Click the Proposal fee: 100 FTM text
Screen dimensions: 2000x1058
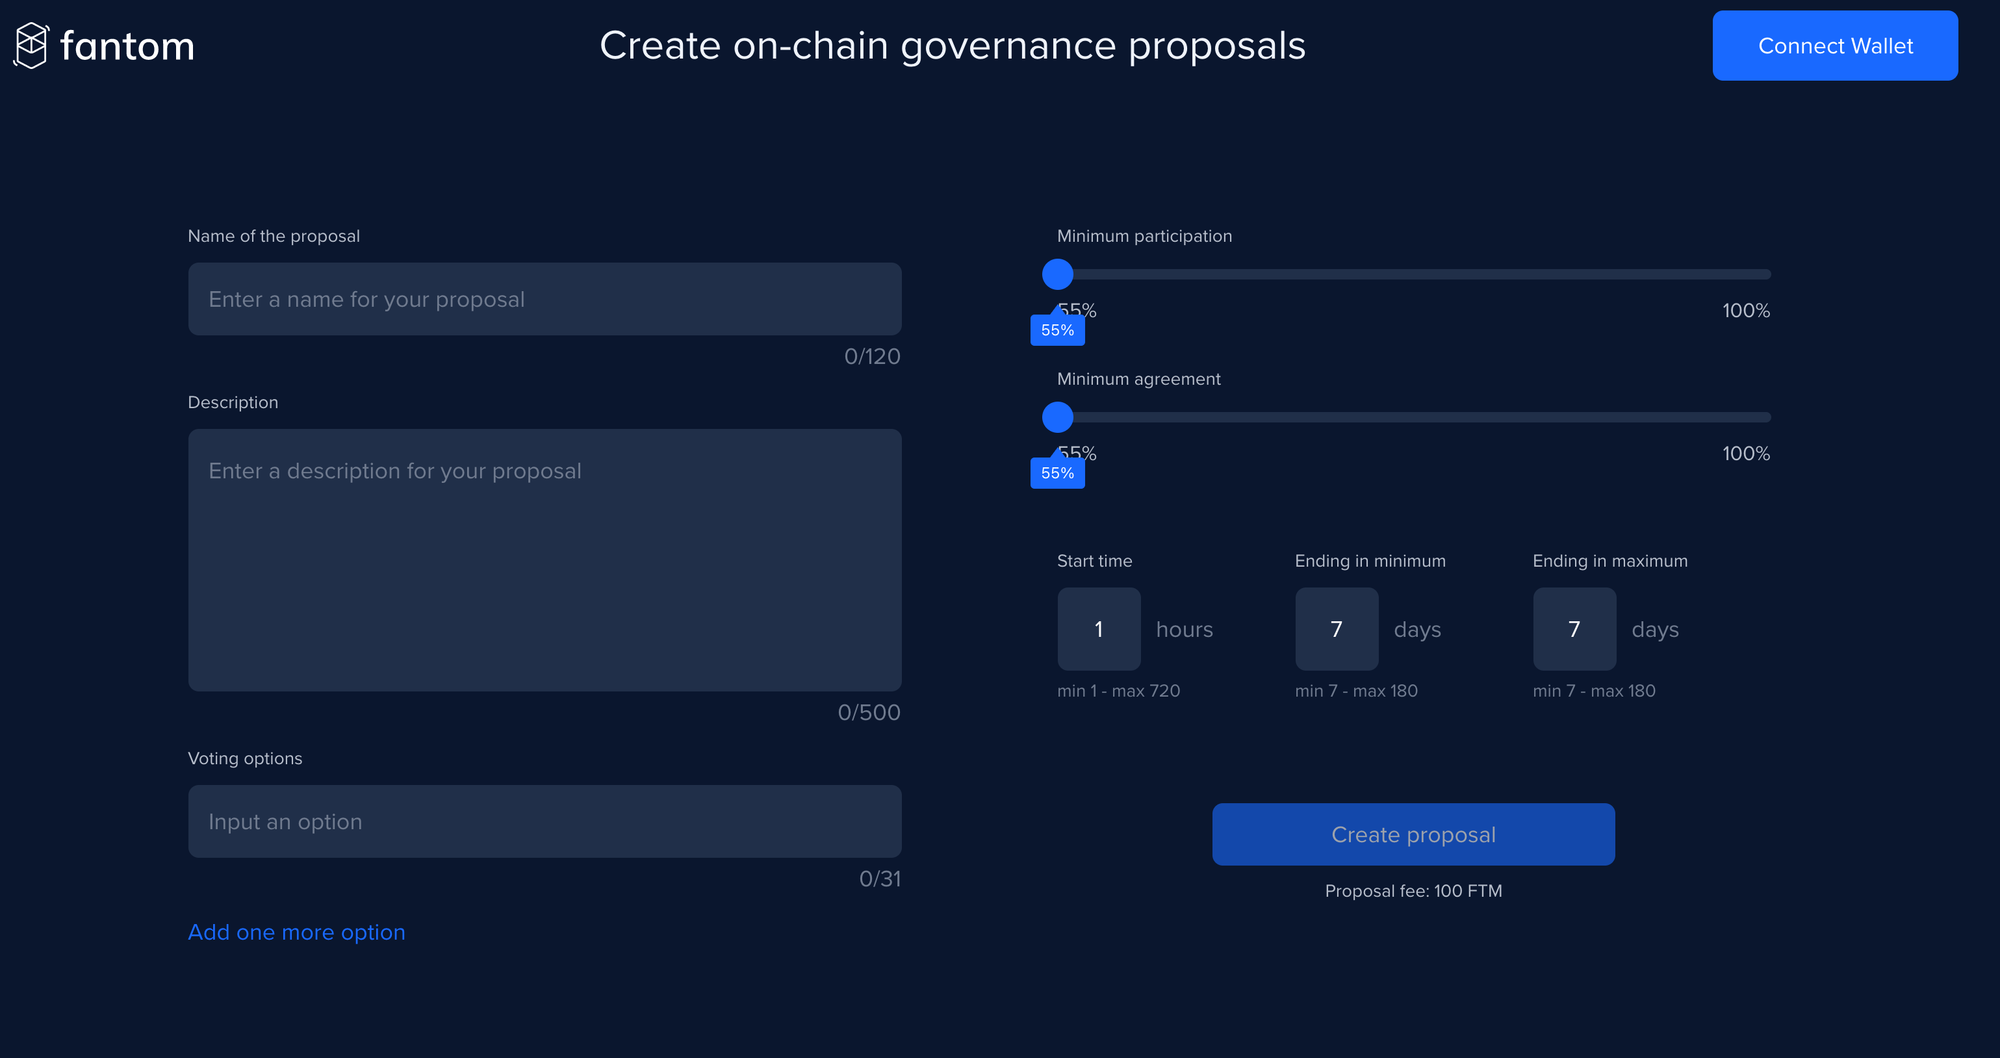[x=1413, y=890]
